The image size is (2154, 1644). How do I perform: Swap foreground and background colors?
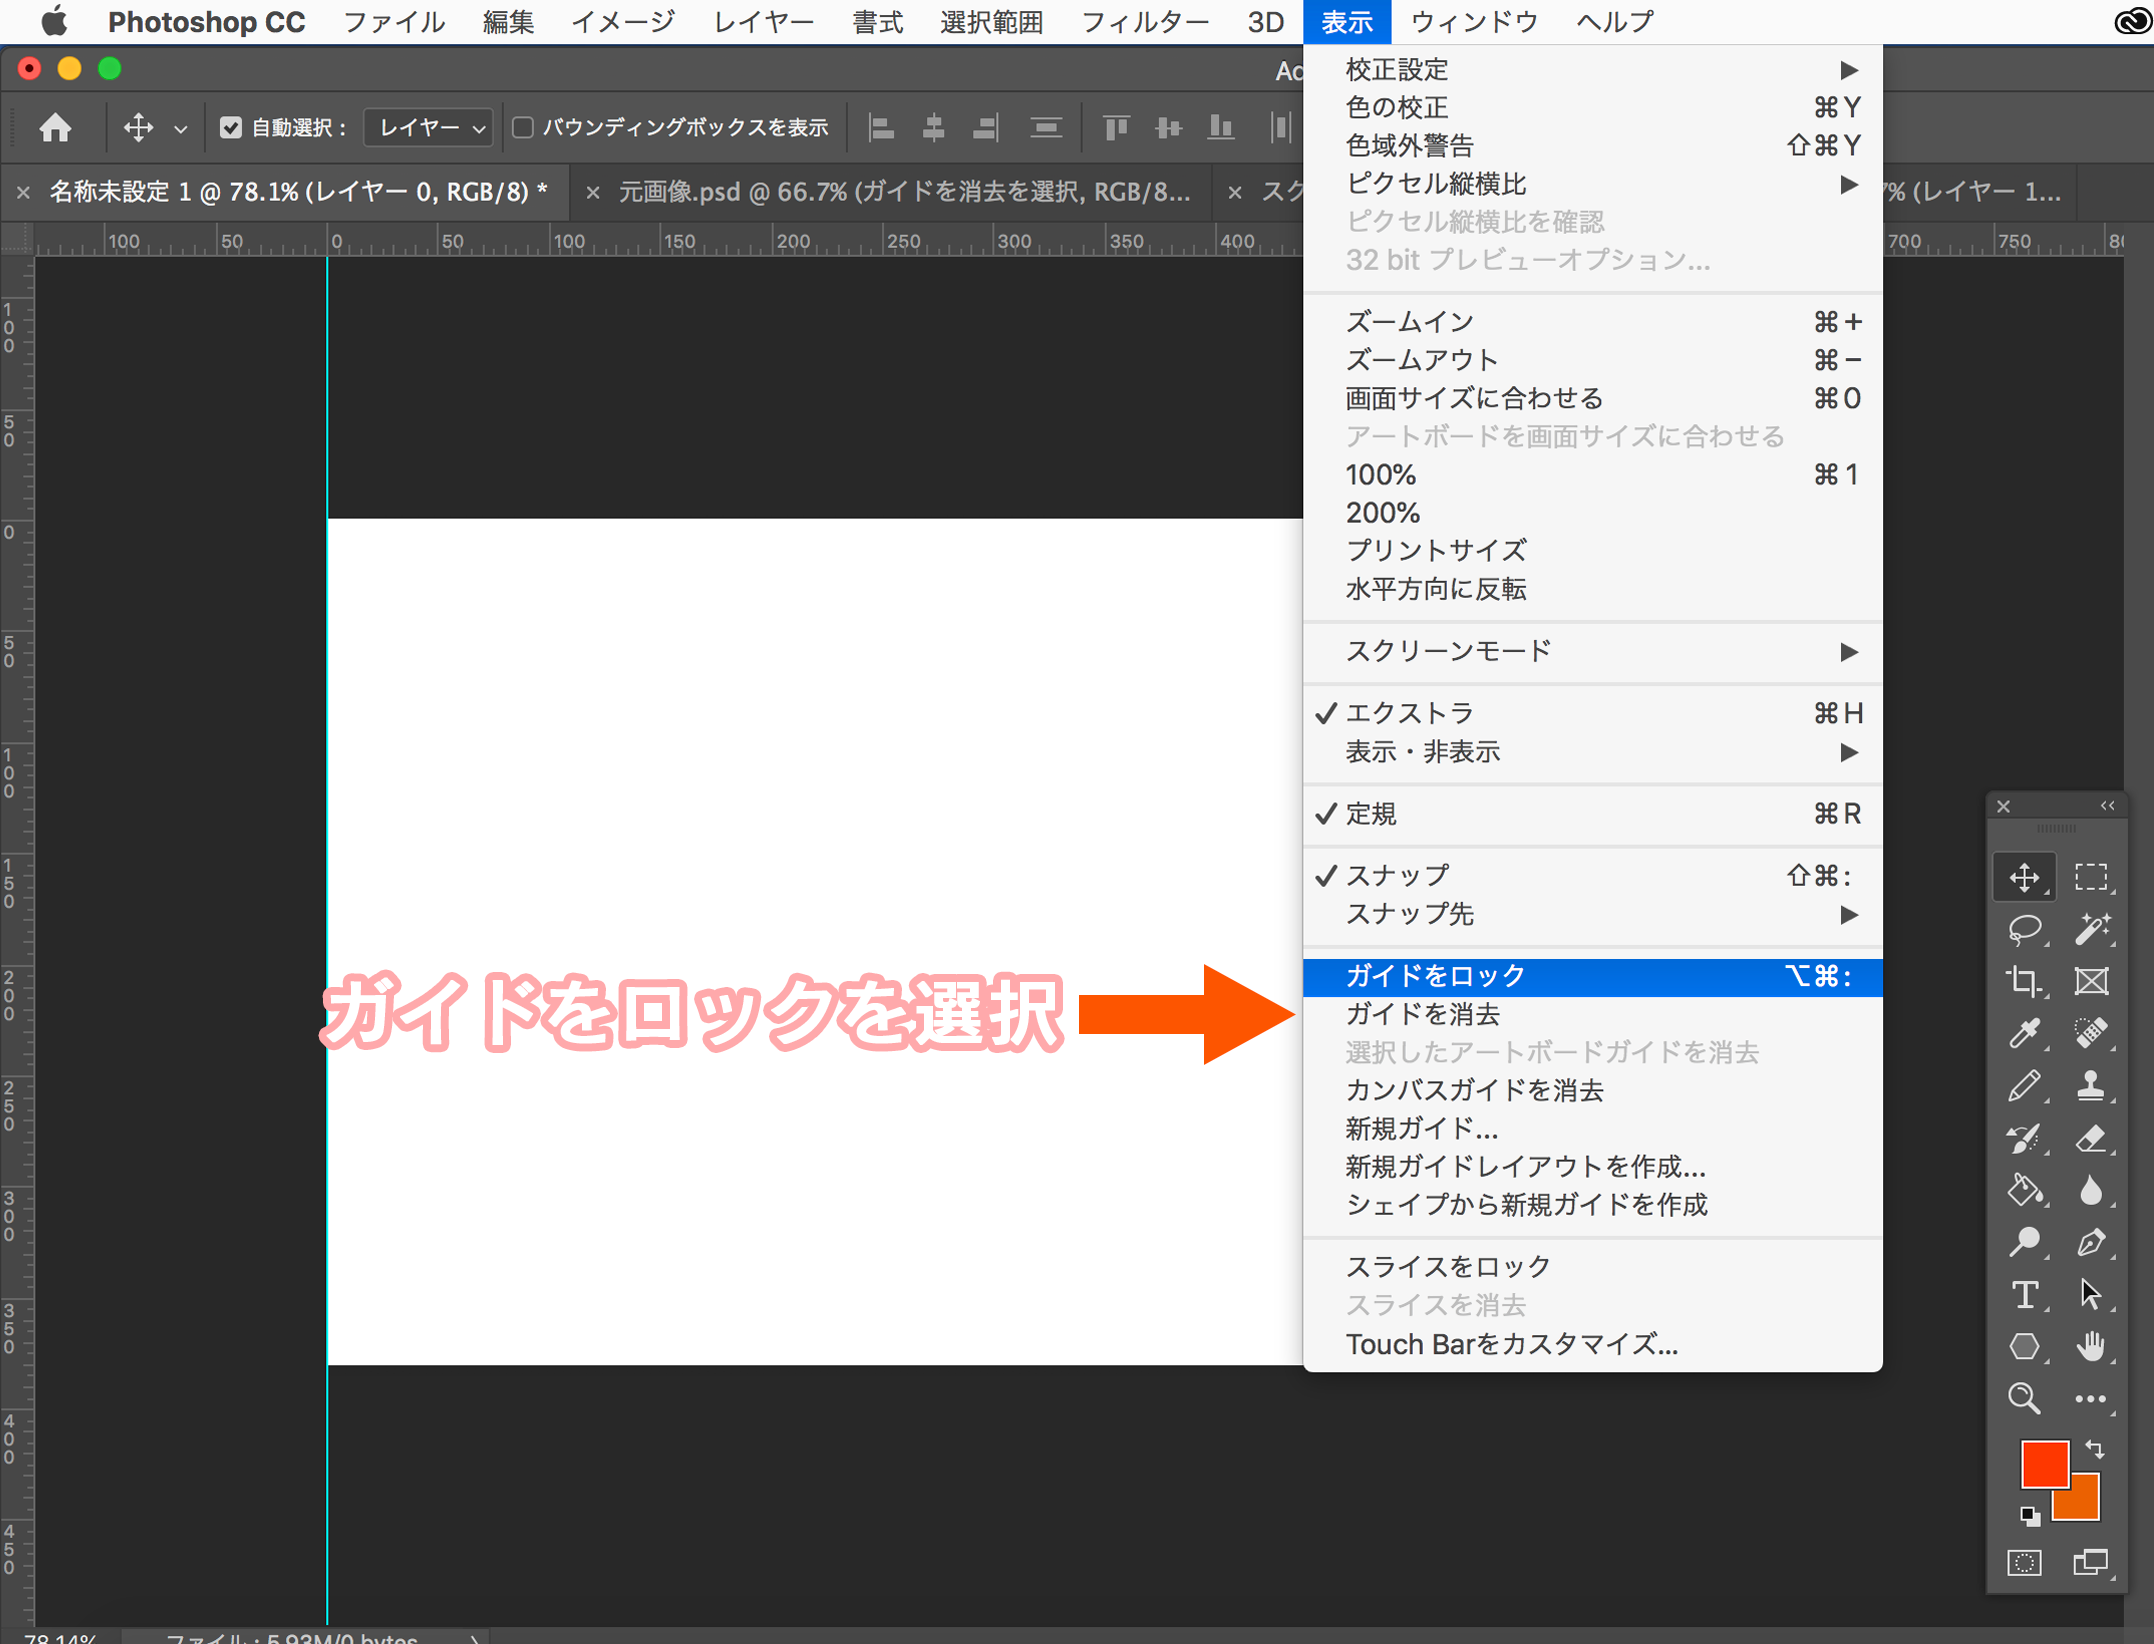click(2095, 1448)
